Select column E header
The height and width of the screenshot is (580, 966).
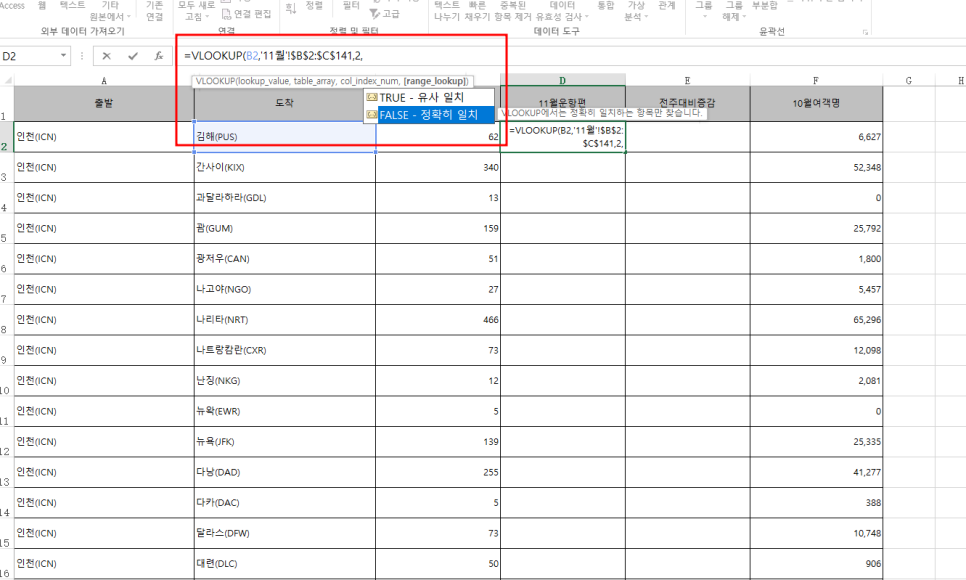[x=688, y=80]
